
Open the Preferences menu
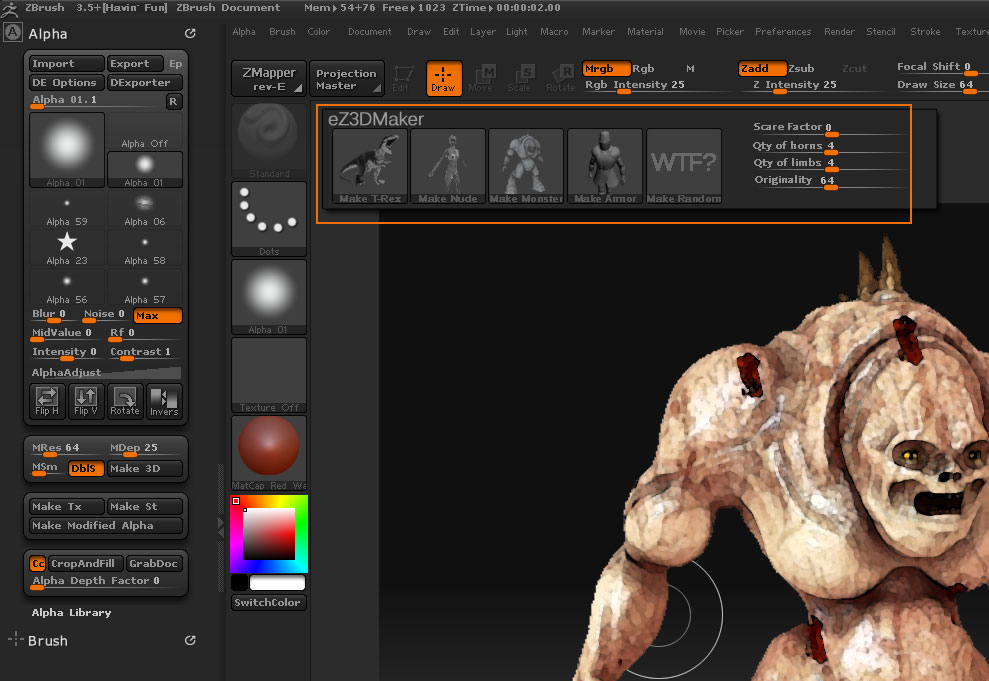pyautogui.click(x=783, y=32)
